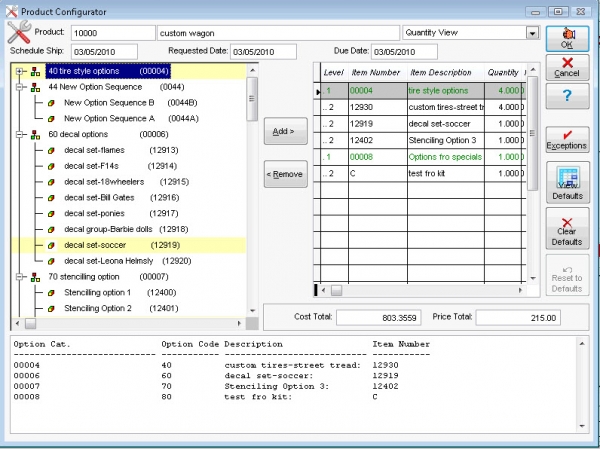
Task: Click the grid horizontal scrollbar thumb
Action: pyautogui.click(x=336, y=291)
